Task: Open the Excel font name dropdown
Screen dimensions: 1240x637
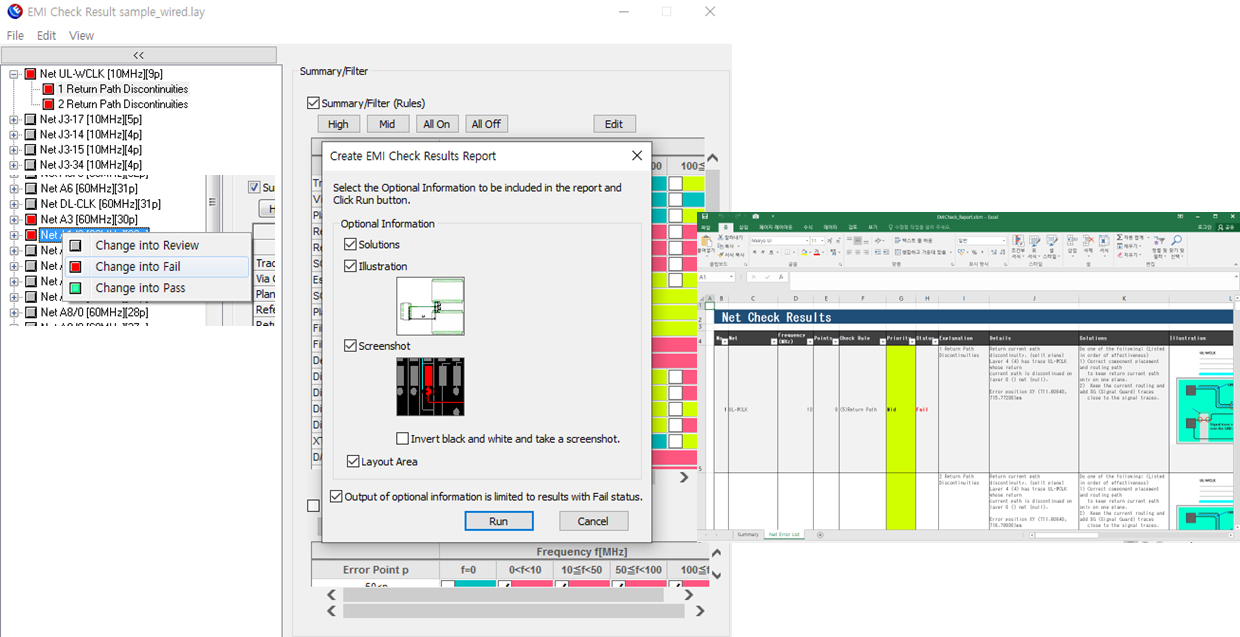Action: [x=808, y=241]
